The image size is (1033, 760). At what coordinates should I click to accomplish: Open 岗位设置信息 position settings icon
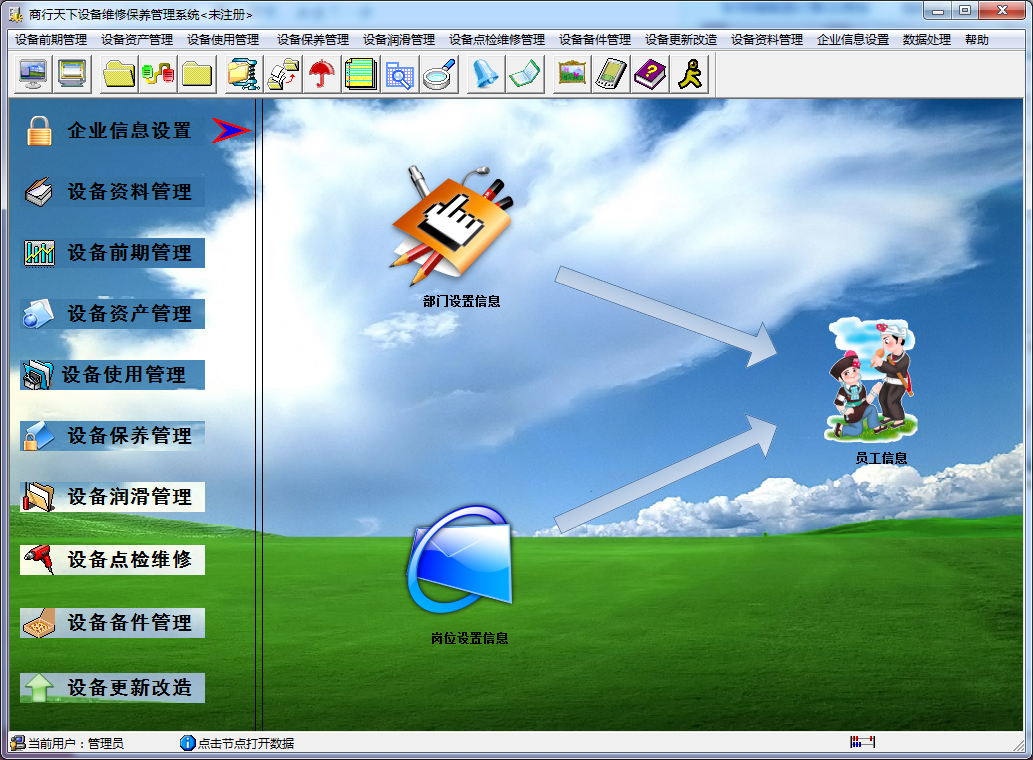tap(461, 560)
